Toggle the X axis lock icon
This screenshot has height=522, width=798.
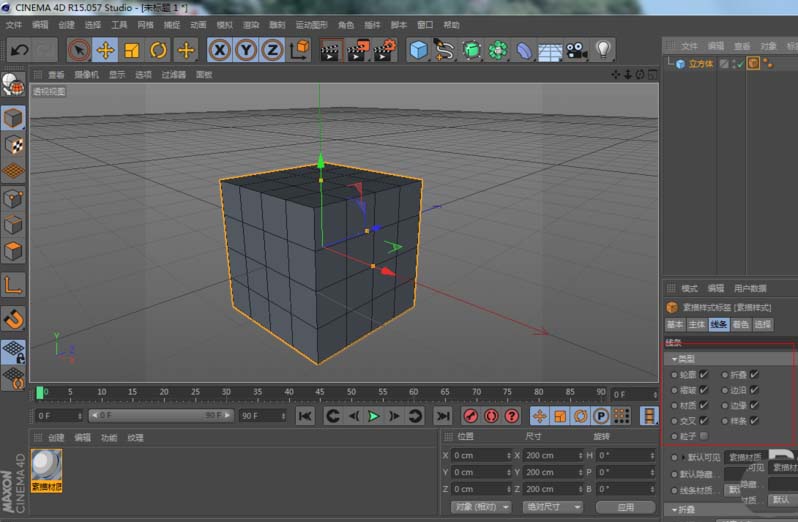(x=219, y=50)
